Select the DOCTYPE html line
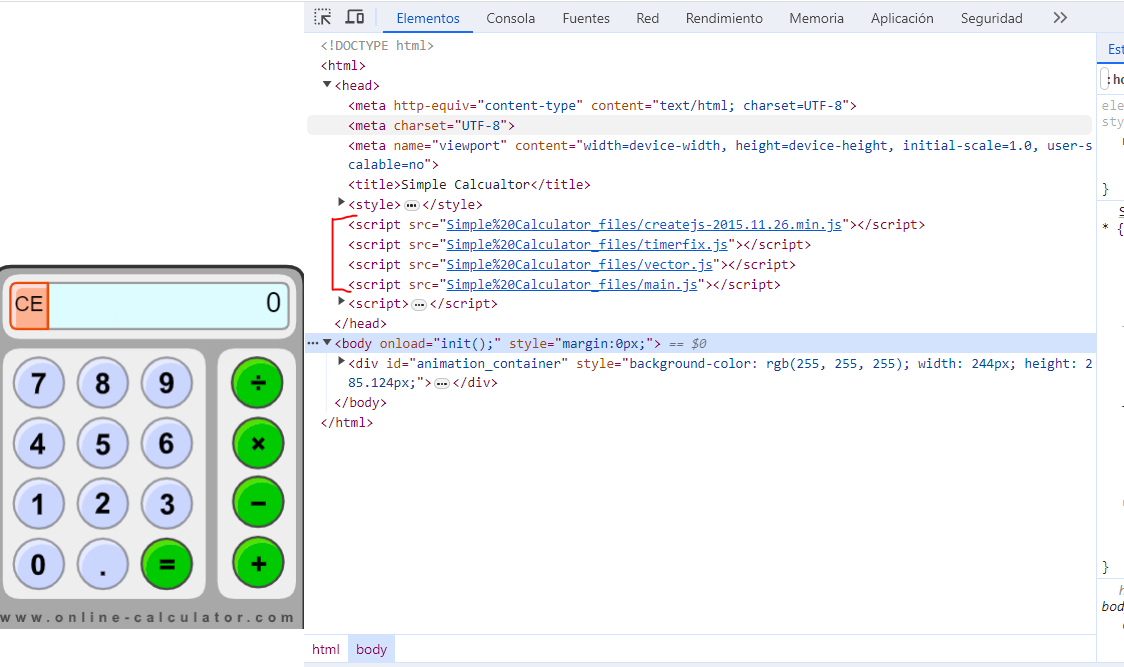This screenshot has width=1124, height=667. tap(377, 45)
